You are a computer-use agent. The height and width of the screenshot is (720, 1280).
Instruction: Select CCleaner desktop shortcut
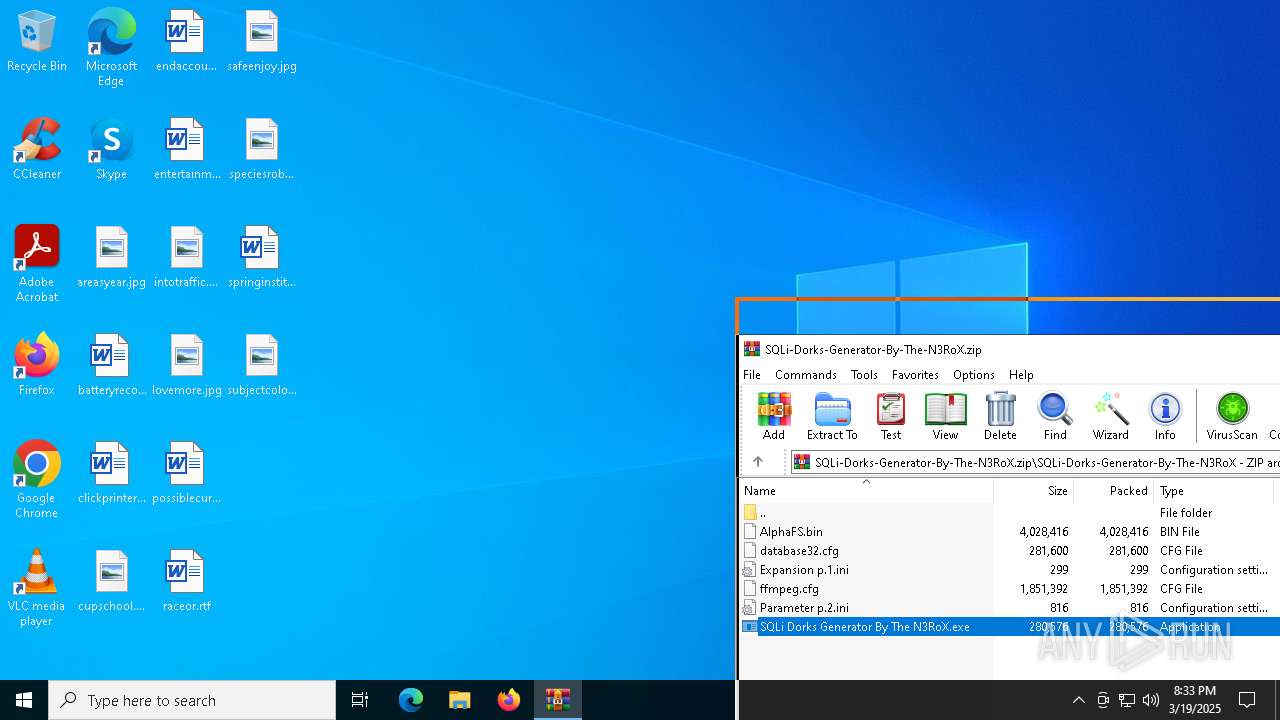pyautogui.click(x=37, y=149)
